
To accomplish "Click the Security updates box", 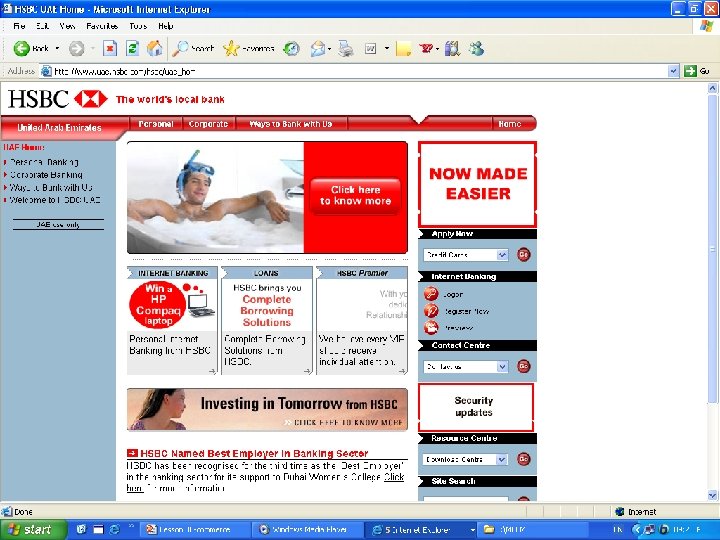I will pyautogui.click(x=476, y=407).
